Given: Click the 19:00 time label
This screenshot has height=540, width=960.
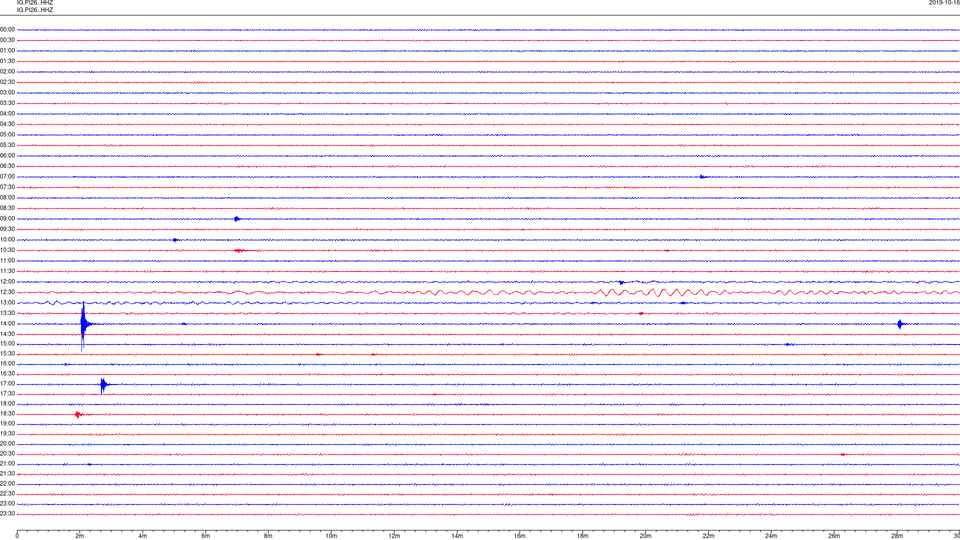Looking at the screenshot, I should tap(7, 424).
